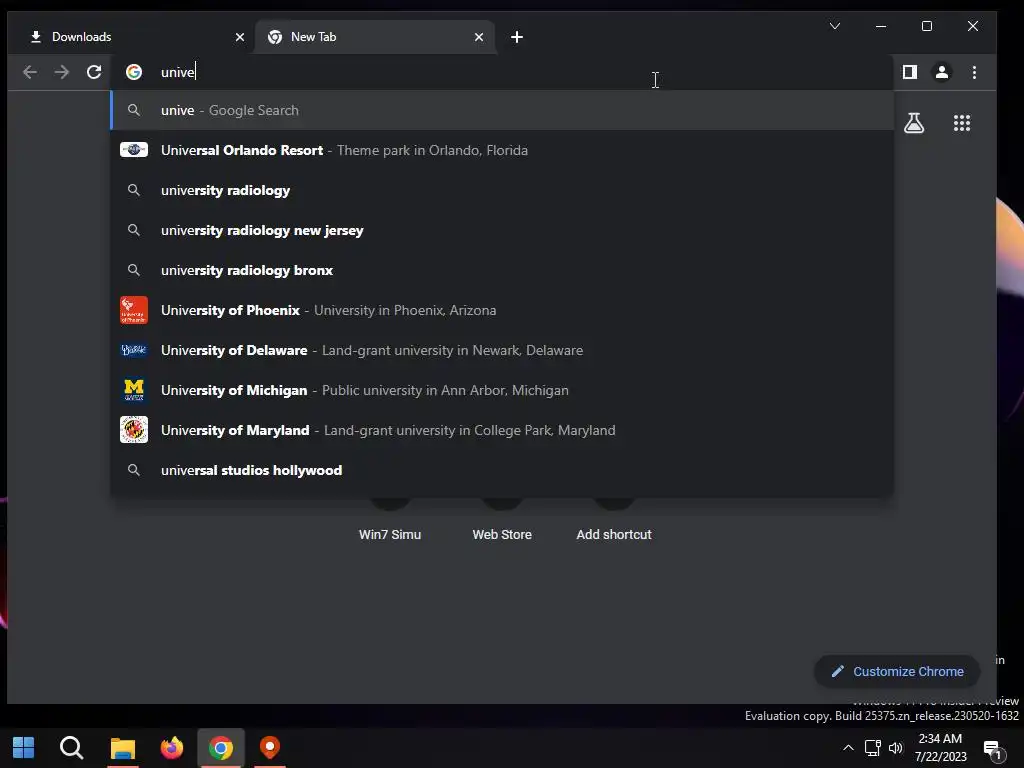
Task: Pick 'universal studios hollywood' suggestion
Action: tap(502, 470)
